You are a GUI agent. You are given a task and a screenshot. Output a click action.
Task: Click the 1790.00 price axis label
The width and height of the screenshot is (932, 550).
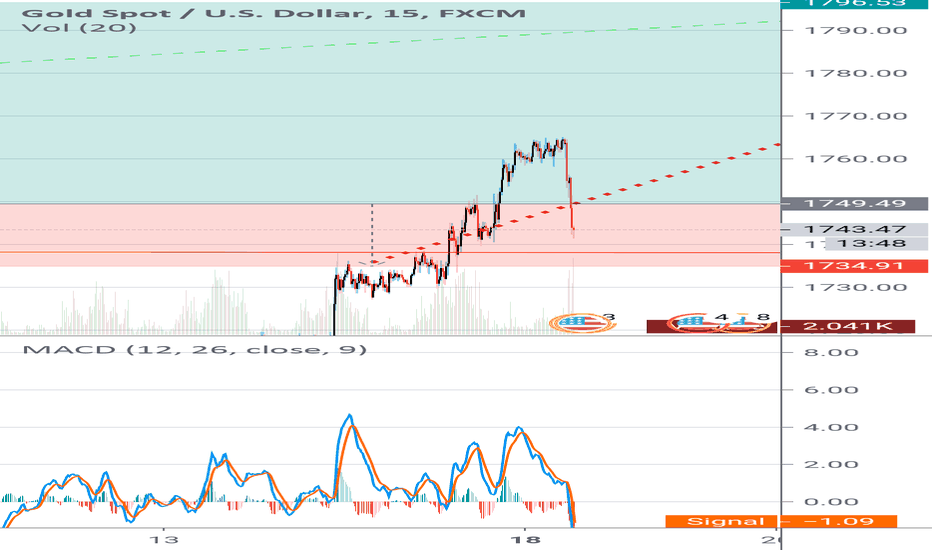856,30
